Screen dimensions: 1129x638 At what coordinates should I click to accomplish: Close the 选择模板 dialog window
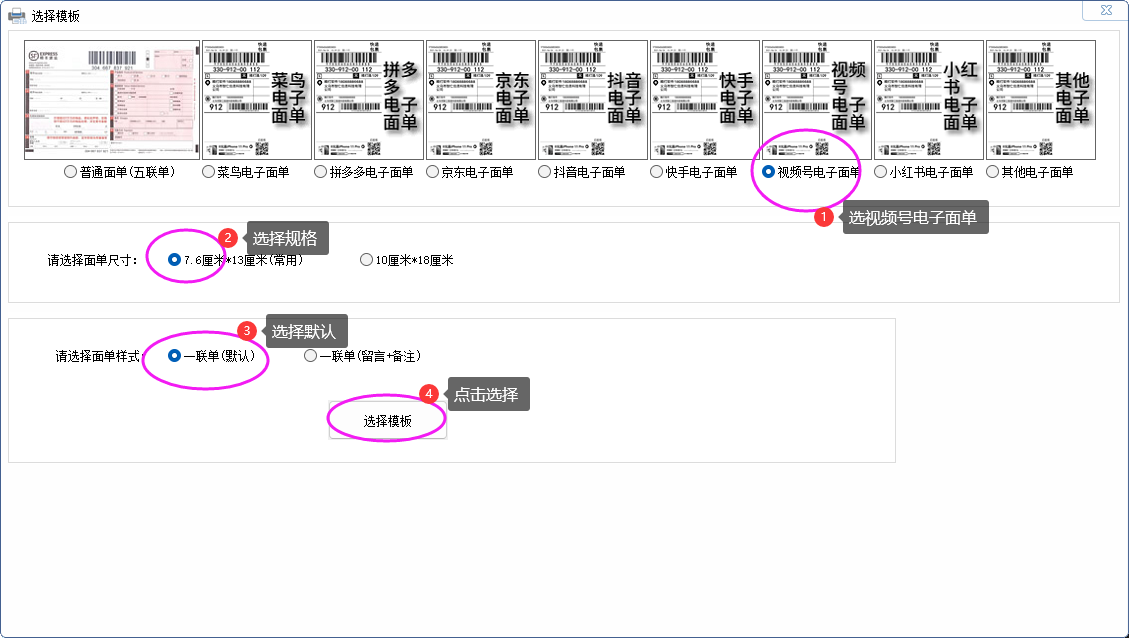[x=1105, y=11]
